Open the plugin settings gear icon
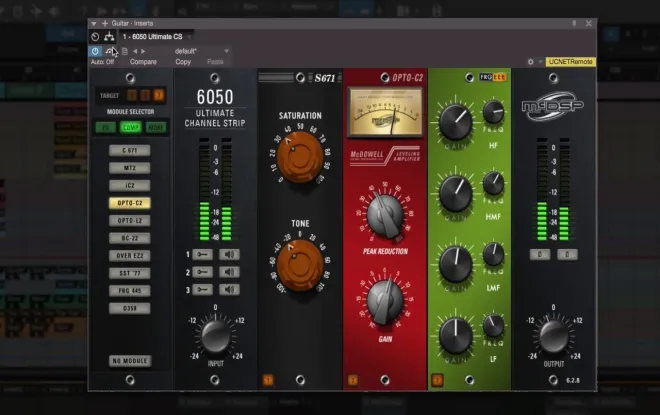The width and height of the screenshot is (660, 415). coord(530,62)
